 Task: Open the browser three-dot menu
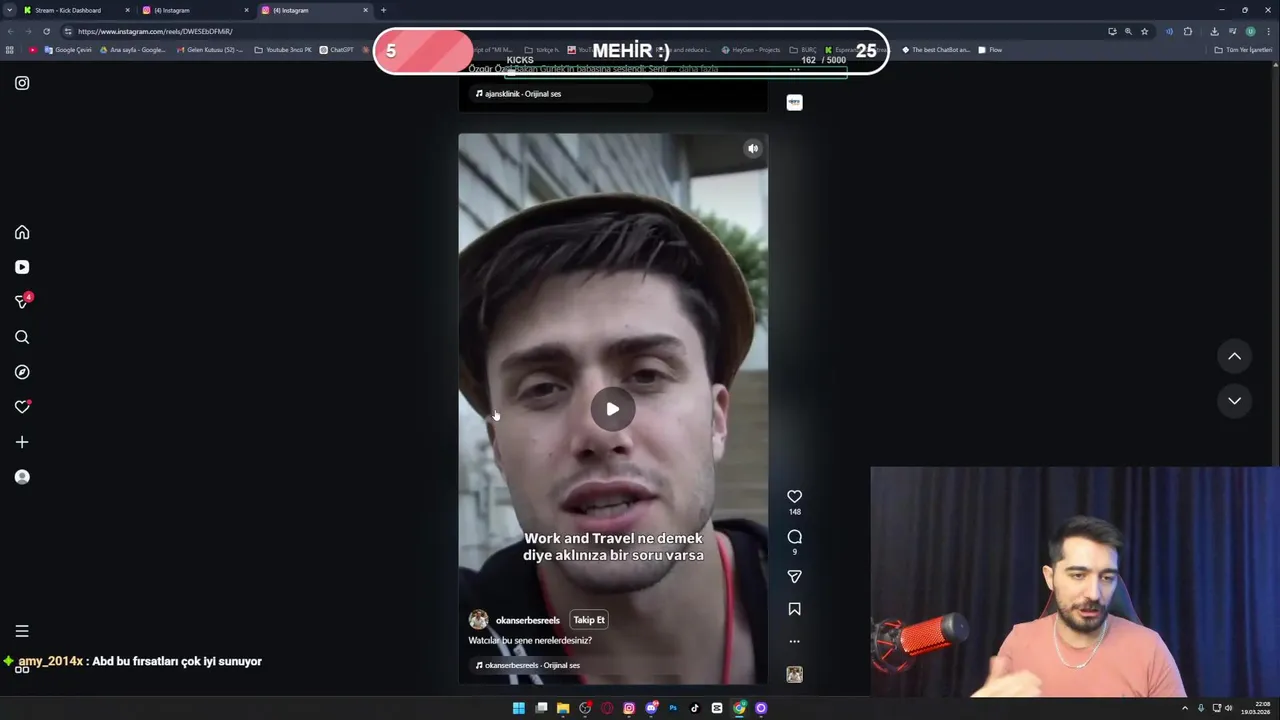click(1268, 31)
